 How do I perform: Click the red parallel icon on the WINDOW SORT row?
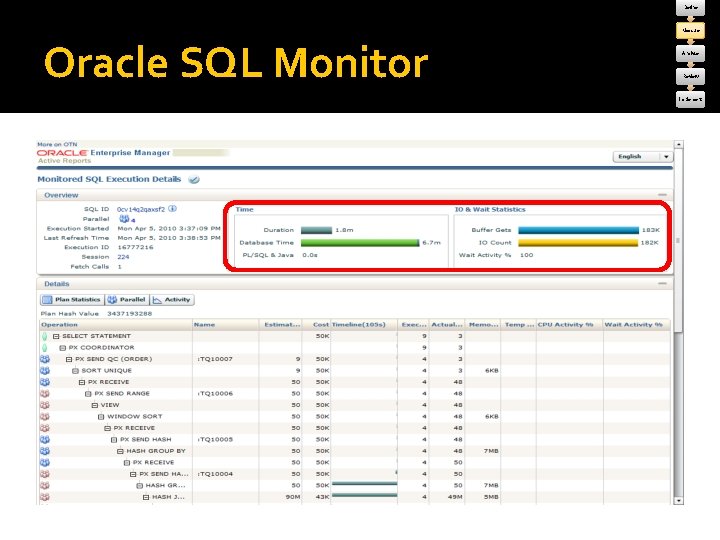click(x=45, y=416)
